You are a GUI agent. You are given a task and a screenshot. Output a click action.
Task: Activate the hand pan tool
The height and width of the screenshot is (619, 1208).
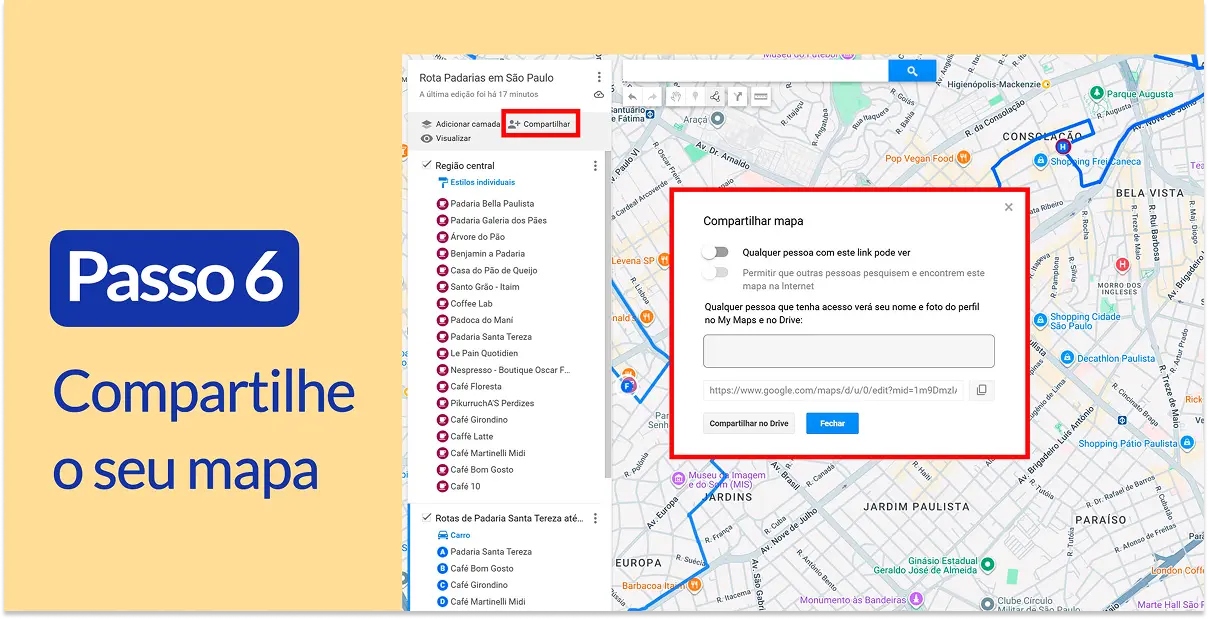(x=675, y=96)
